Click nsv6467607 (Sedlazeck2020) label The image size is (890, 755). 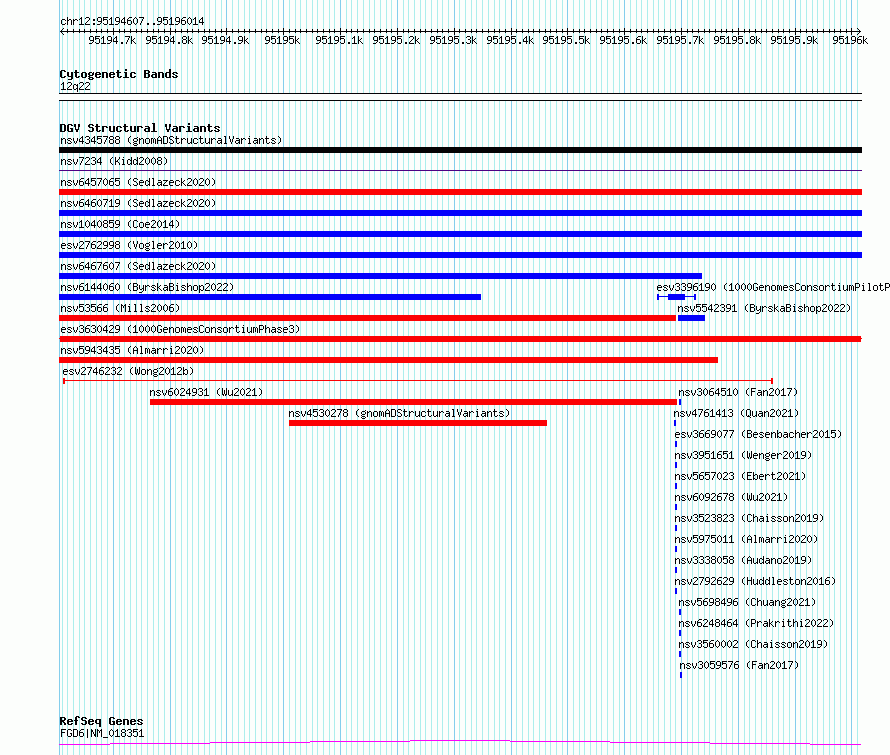point(138,266)
